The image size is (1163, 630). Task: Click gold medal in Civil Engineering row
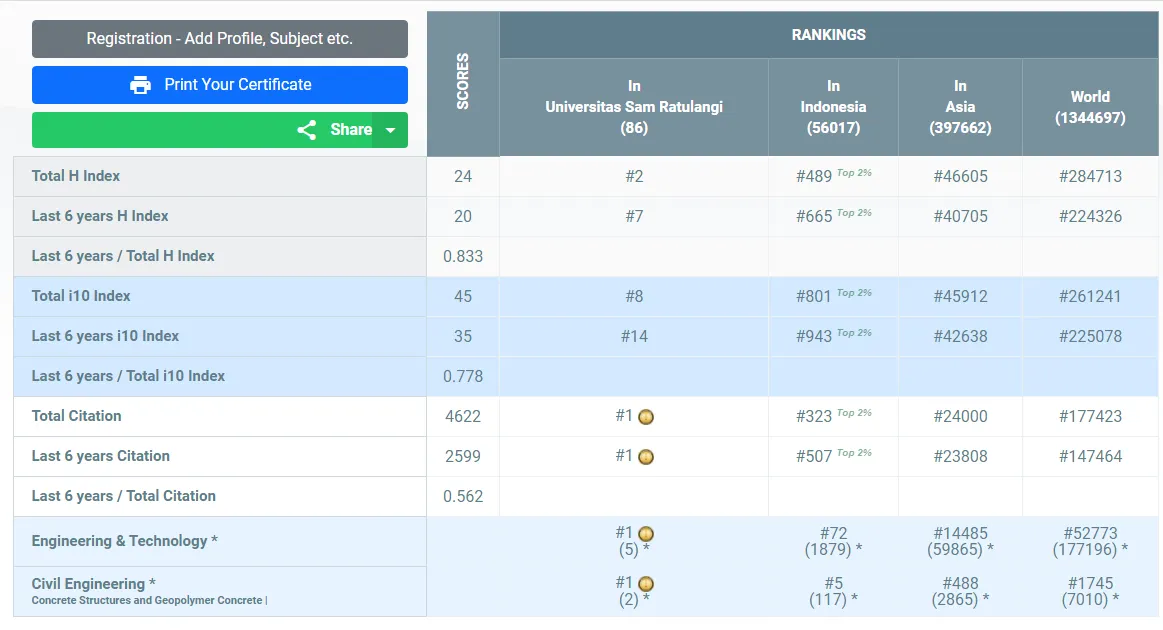click(x=646, y=584)
